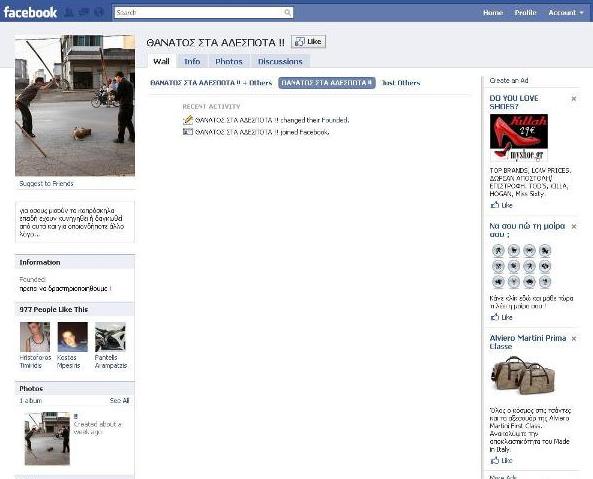Like the Killah shoes ad
This screenshot has width=593, height=479.
[501, 205]
